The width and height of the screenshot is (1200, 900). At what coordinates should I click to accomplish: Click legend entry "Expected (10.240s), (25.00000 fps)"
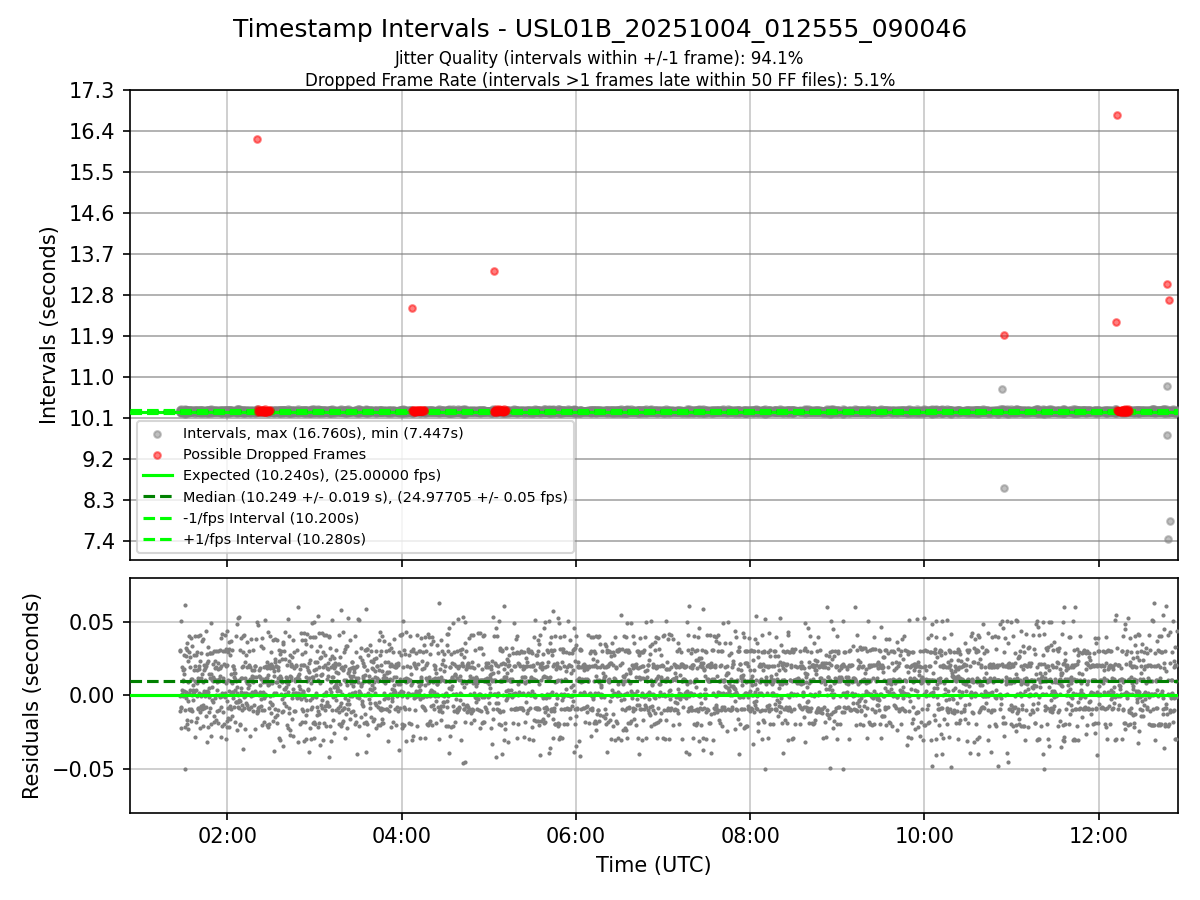point(312,475)
